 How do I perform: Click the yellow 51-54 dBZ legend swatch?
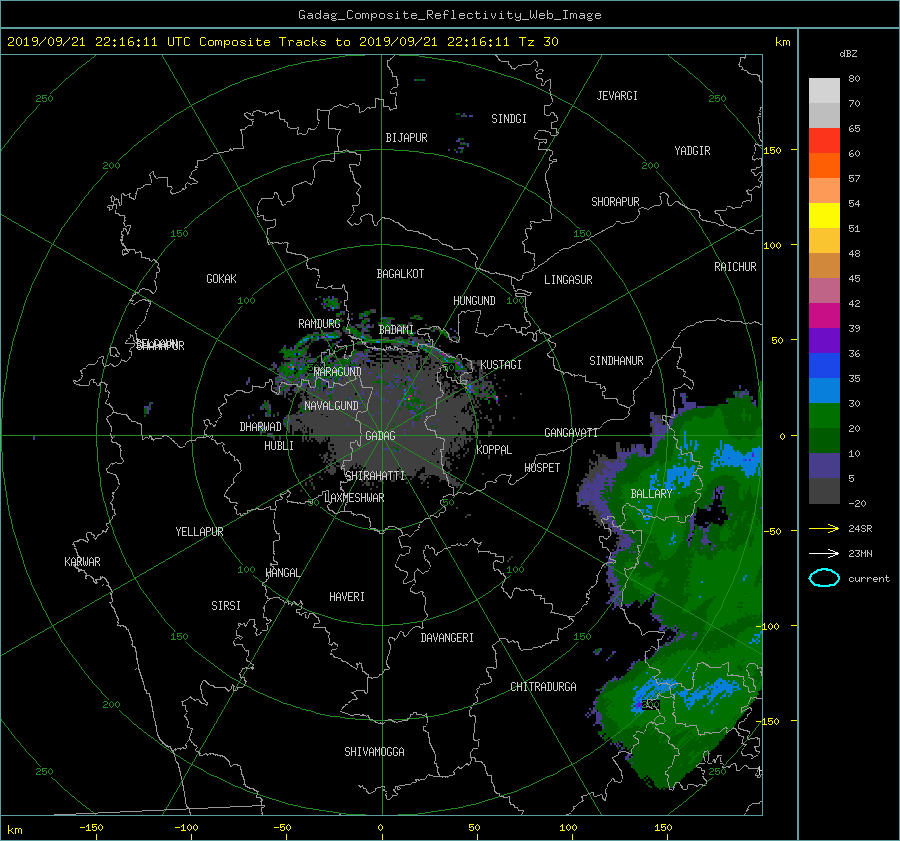pos(824,216)
